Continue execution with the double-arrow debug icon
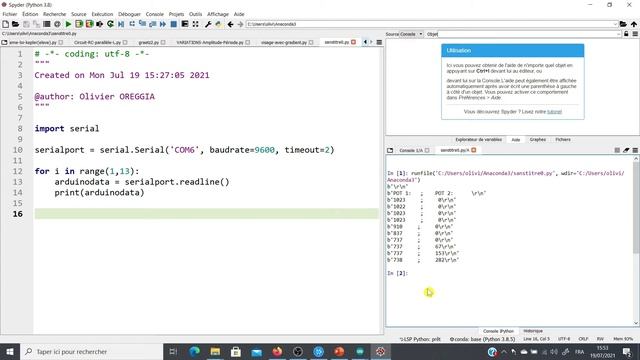Screen dimensions: 640x360 point(163,24)
